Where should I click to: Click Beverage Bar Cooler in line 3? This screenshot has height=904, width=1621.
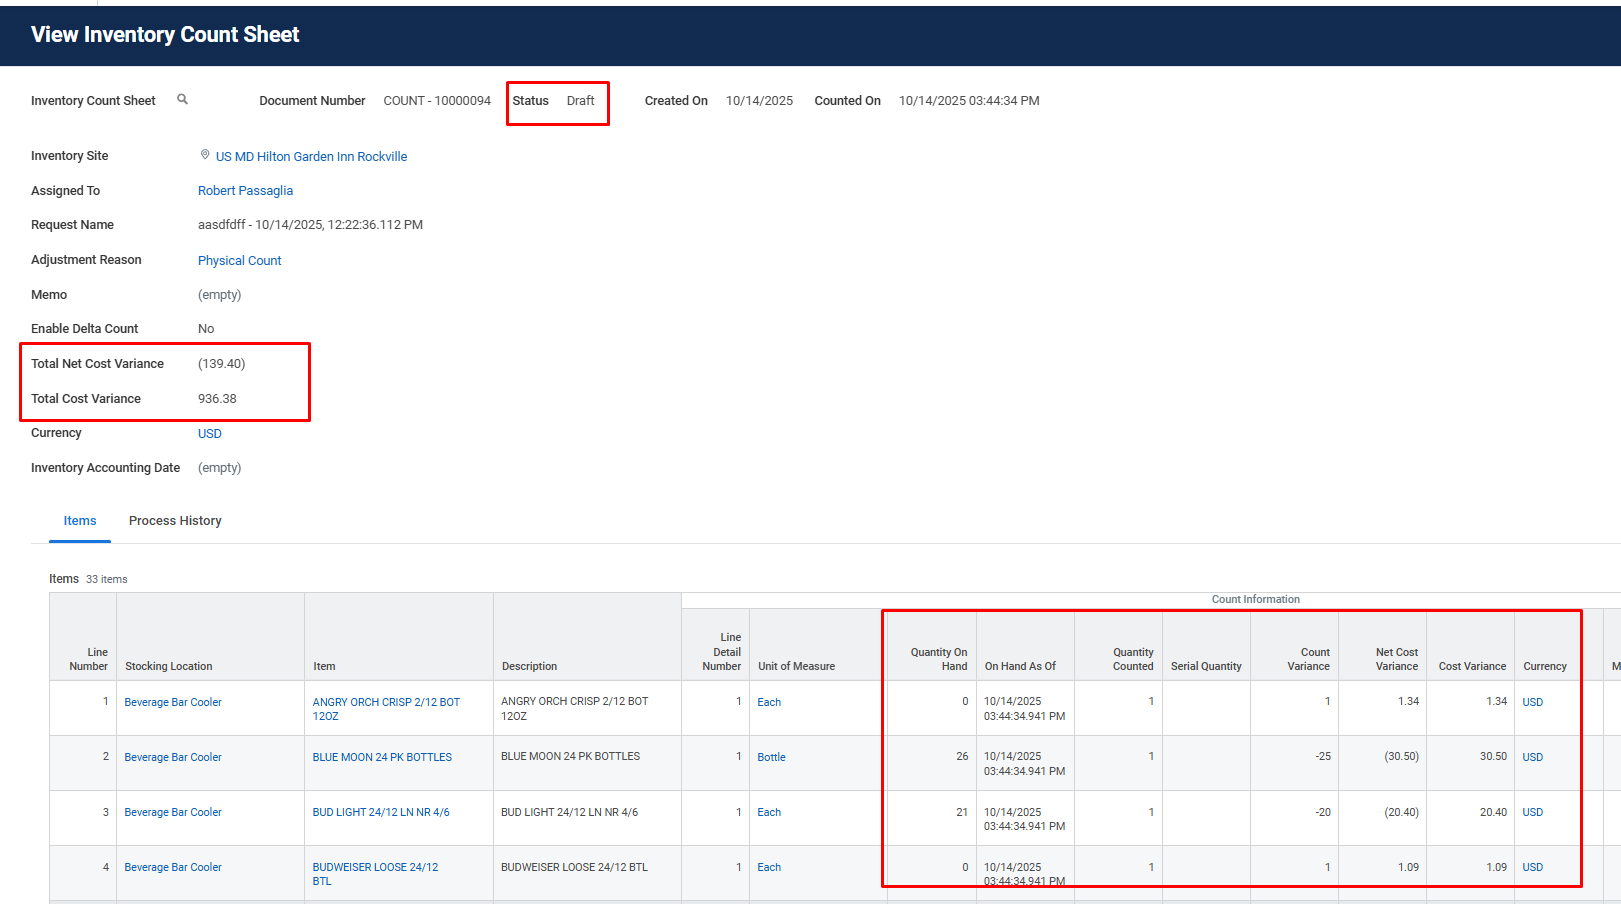(x=173, y=812)
